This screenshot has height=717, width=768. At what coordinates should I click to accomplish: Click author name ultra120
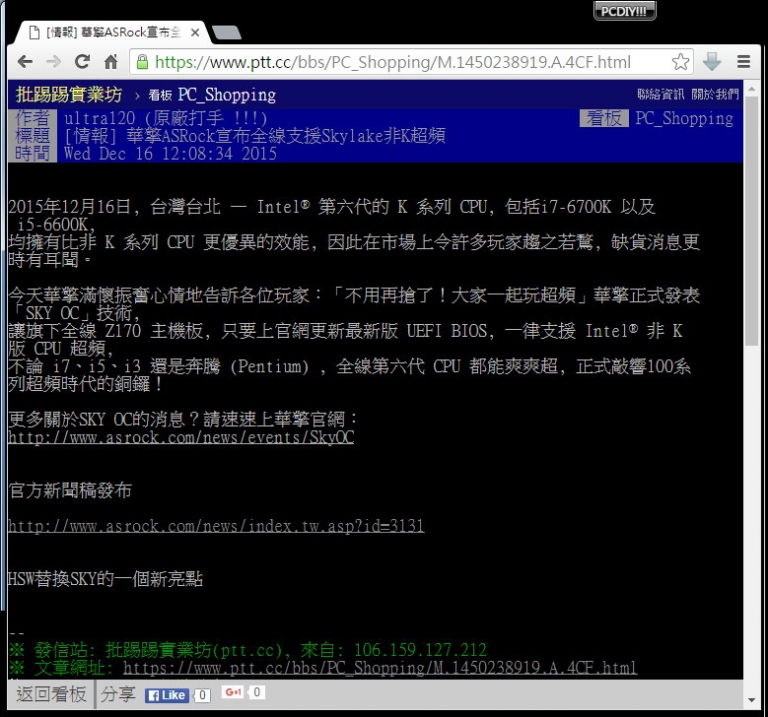[x=99, y=118]
